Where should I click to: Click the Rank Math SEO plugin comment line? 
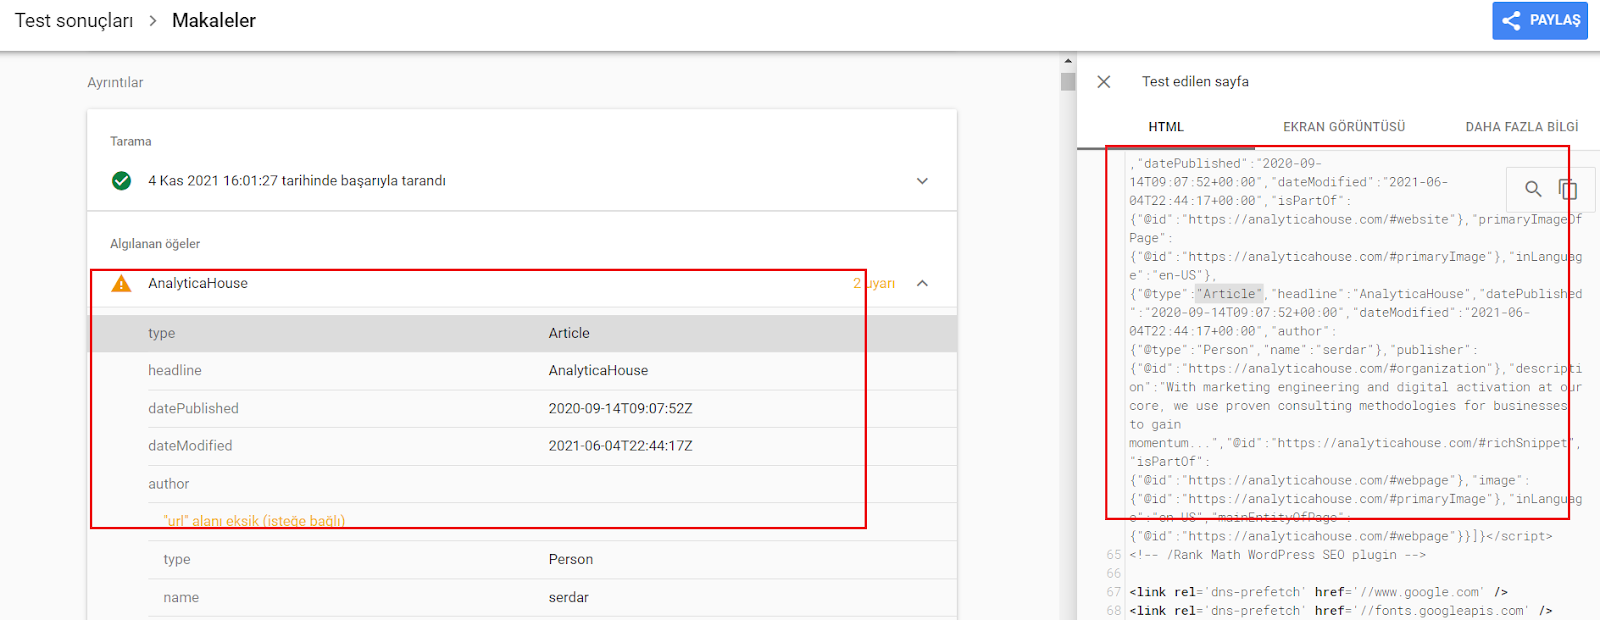tap(1278, 555)
